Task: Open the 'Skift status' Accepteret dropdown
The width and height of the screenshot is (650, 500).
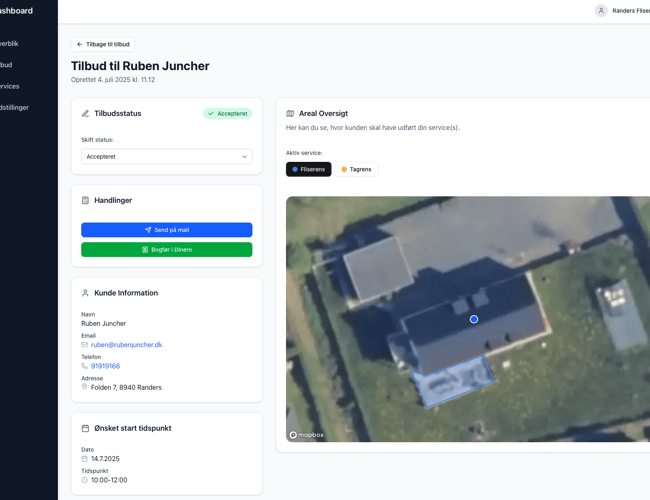Action: tap(167, 157)
